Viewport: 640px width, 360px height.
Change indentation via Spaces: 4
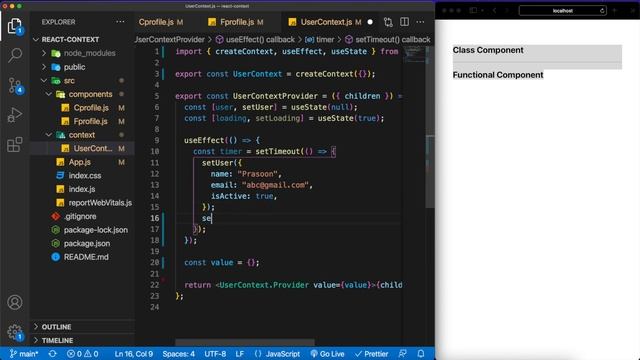pyautogui.click(x=178, y=354)
